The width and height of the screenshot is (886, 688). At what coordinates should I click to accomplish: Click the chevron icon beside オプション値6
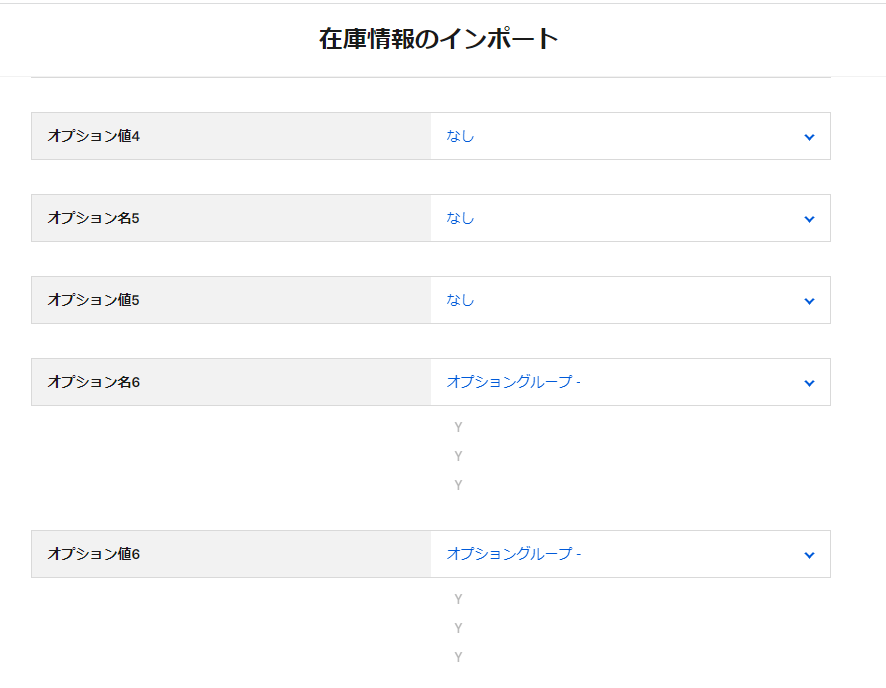(x=809, y=554)
